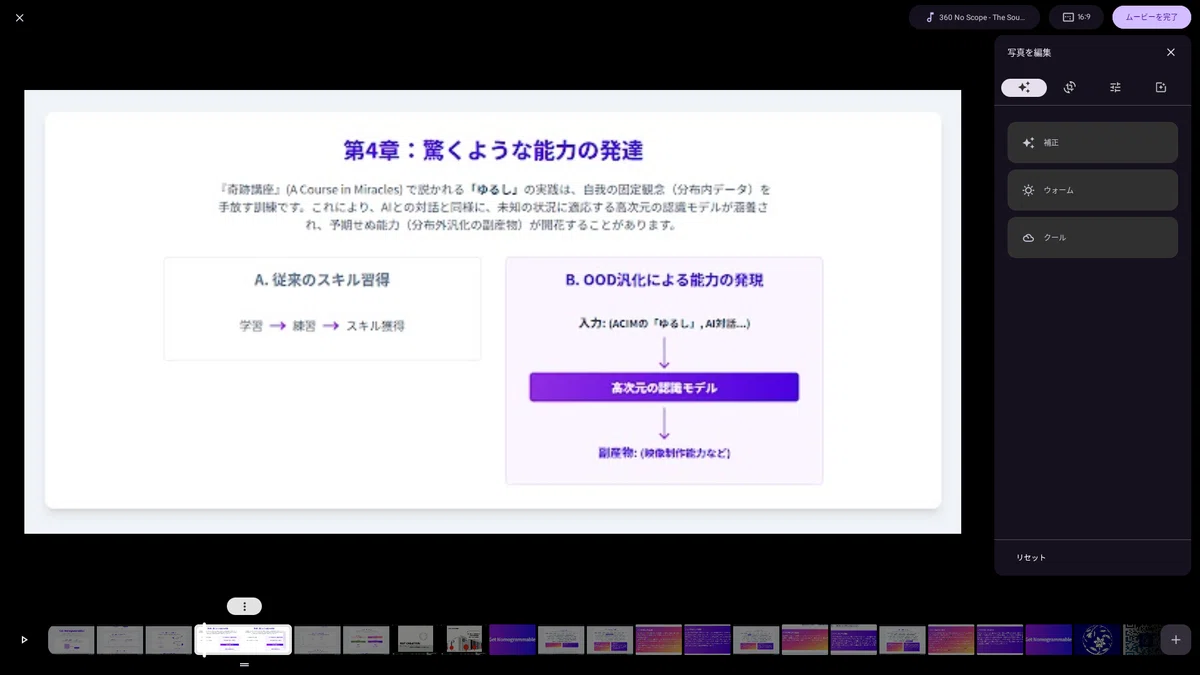The height and width of the screenshot is (675, 1200).
Task: Open the adjustments sliders tab
Action: click(1115, 88)
